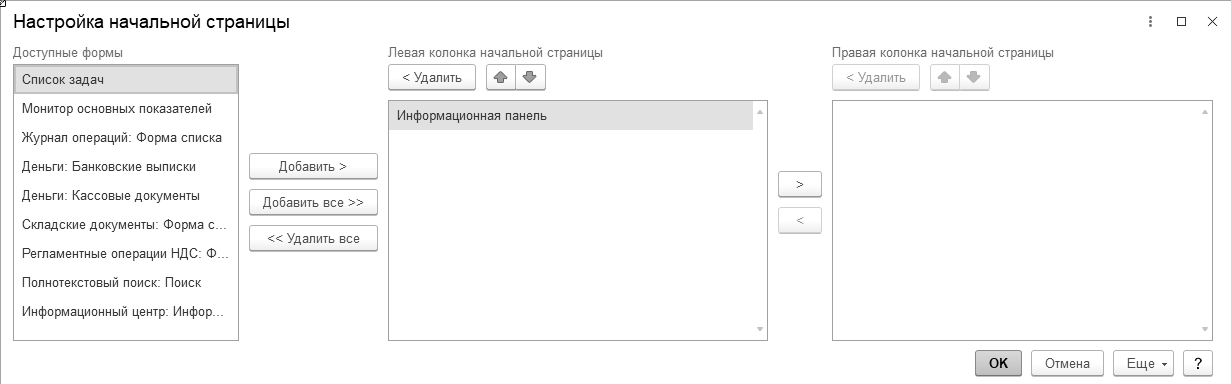
Task: Select Деньги: Банковские выписки entry
Action: [126, 166]
